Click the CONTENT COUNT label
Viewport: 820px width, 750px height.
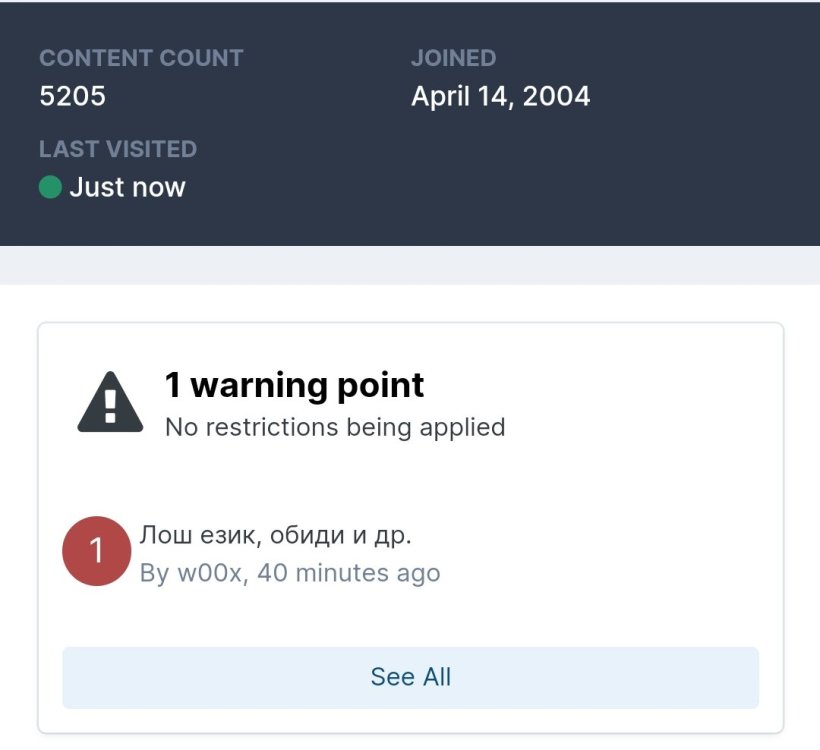pos(141,58)
